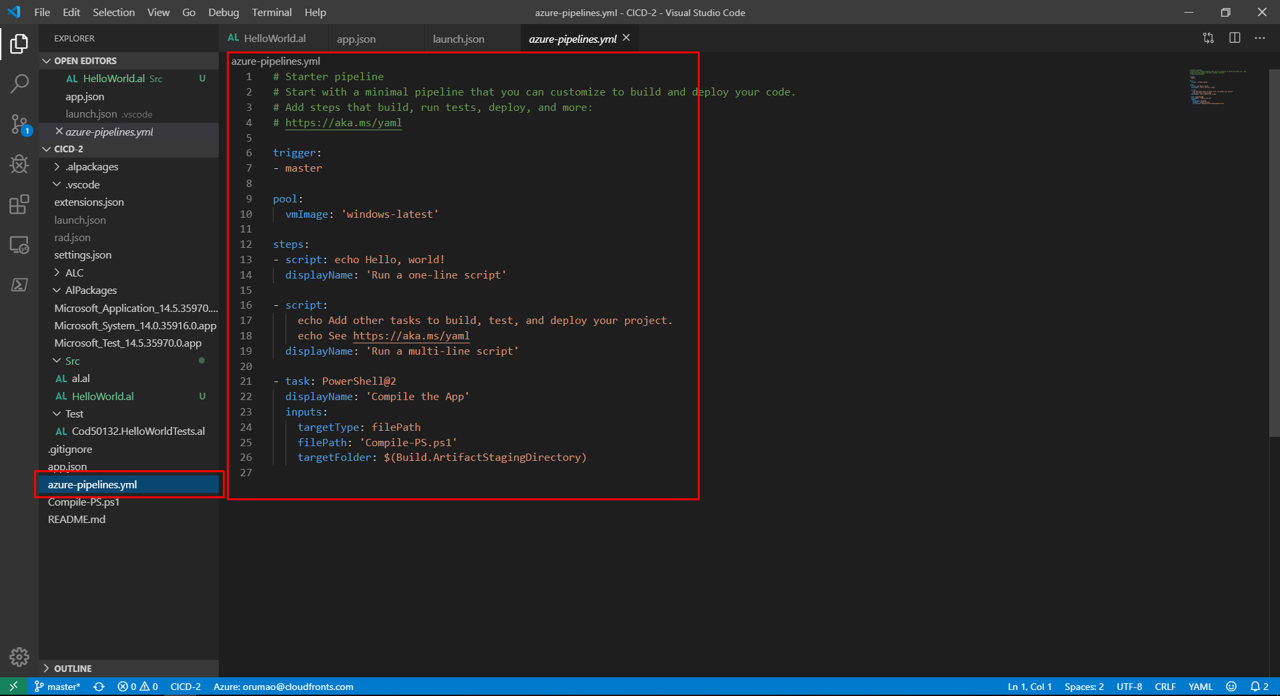Change indentation via Spaces: 2
The image size is (1280, 696).
[x=1084, y=687]
